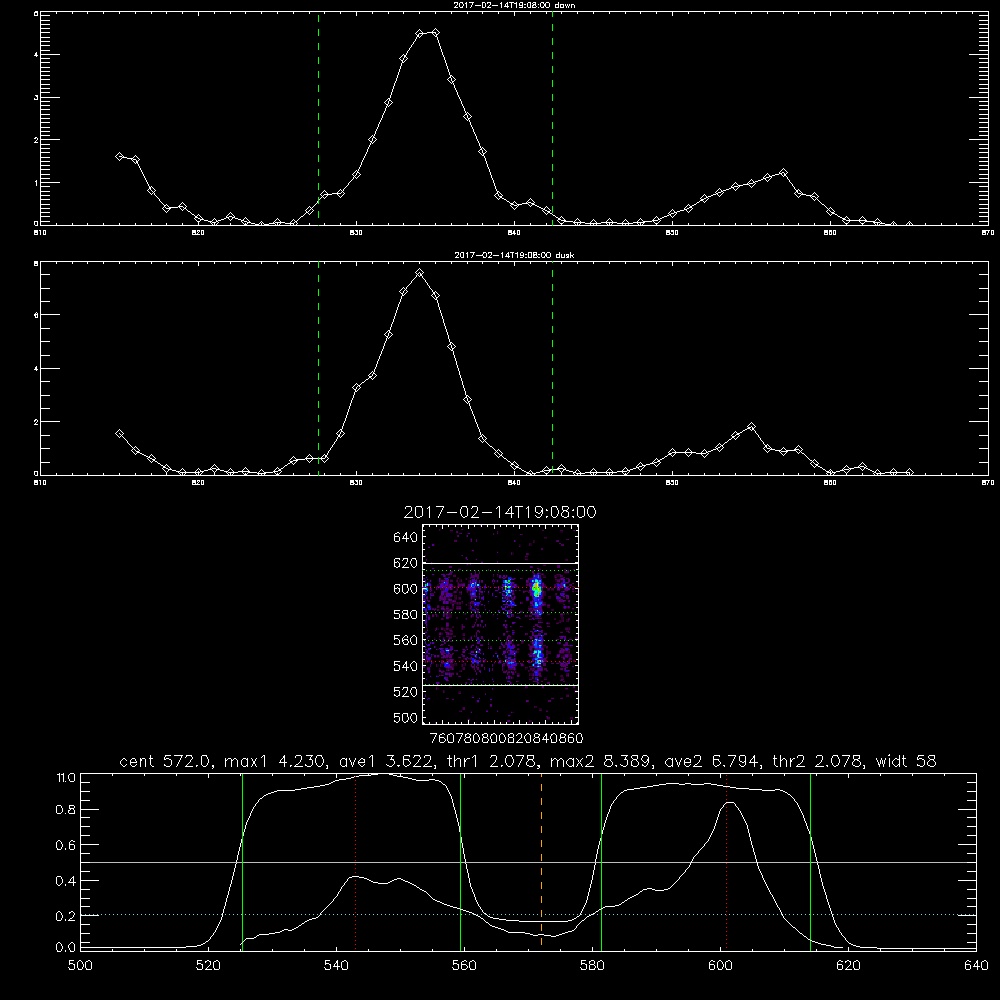Click the spectrogram x-axis label '760780800820840860'

pos(506,739)
